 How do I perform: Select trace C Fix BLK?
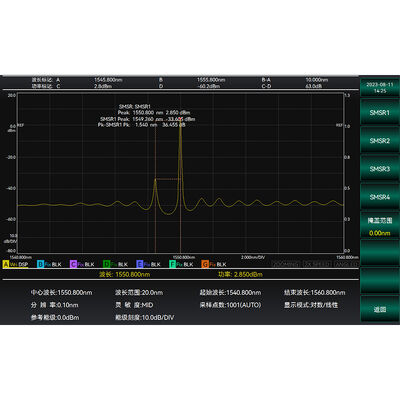pos(82,264)
